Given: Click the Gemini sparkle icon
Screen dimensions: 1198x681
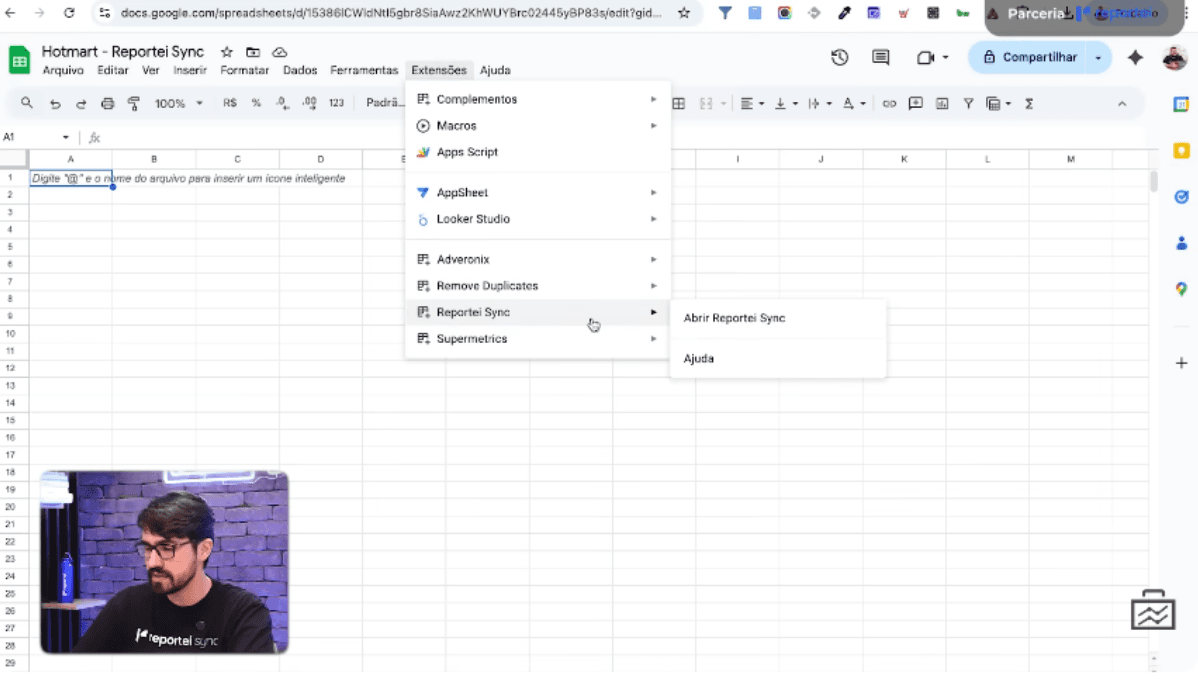Looking at the screenshot, I should pos(1135,58).
